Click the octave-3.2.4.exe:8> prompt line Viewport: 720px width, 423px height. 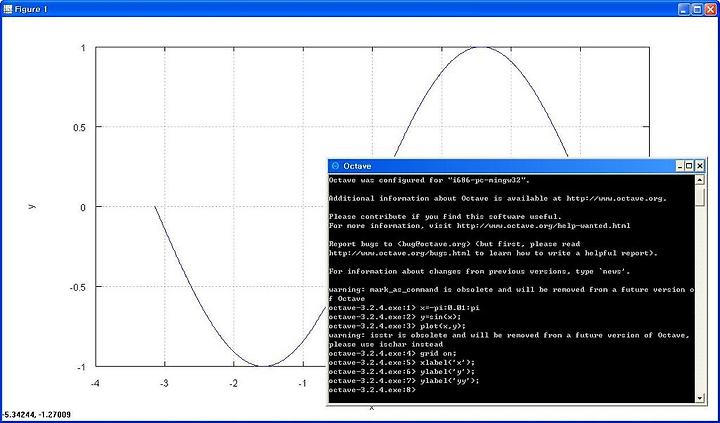click(372, 389)
